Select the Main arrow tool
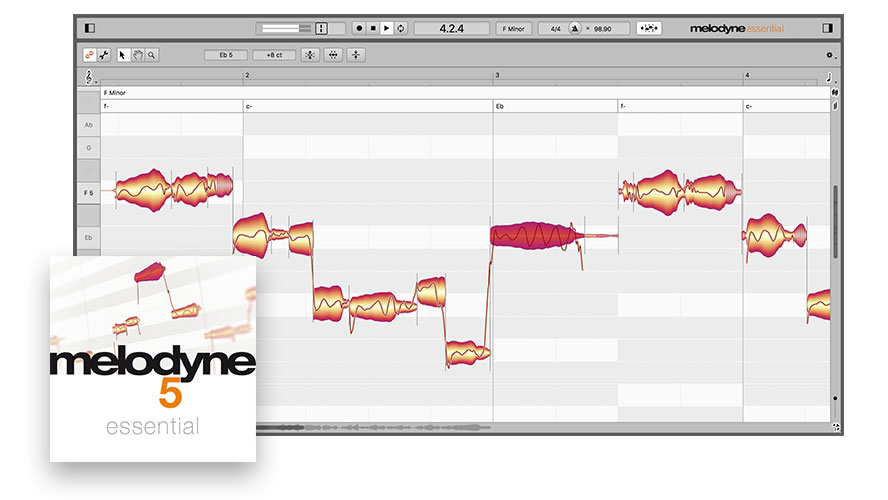The width and height of the screenshot is (888, 500). [123, 55]
